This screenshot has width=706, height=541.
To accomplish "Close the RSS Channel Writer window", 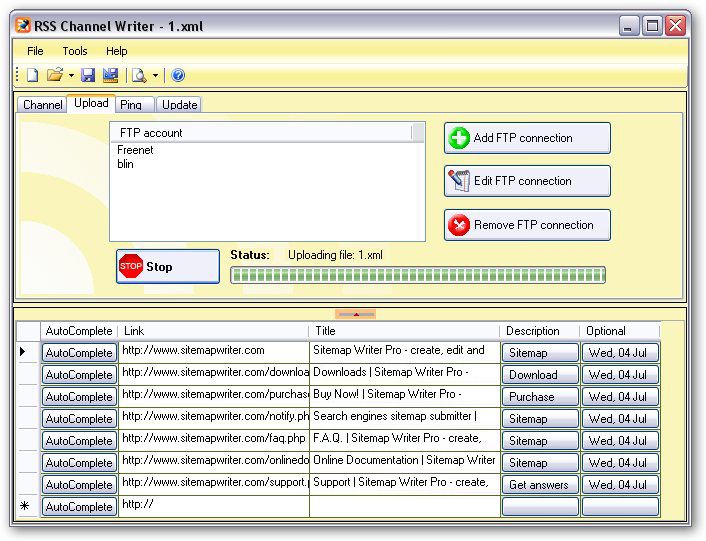I will tap(675, 26).
